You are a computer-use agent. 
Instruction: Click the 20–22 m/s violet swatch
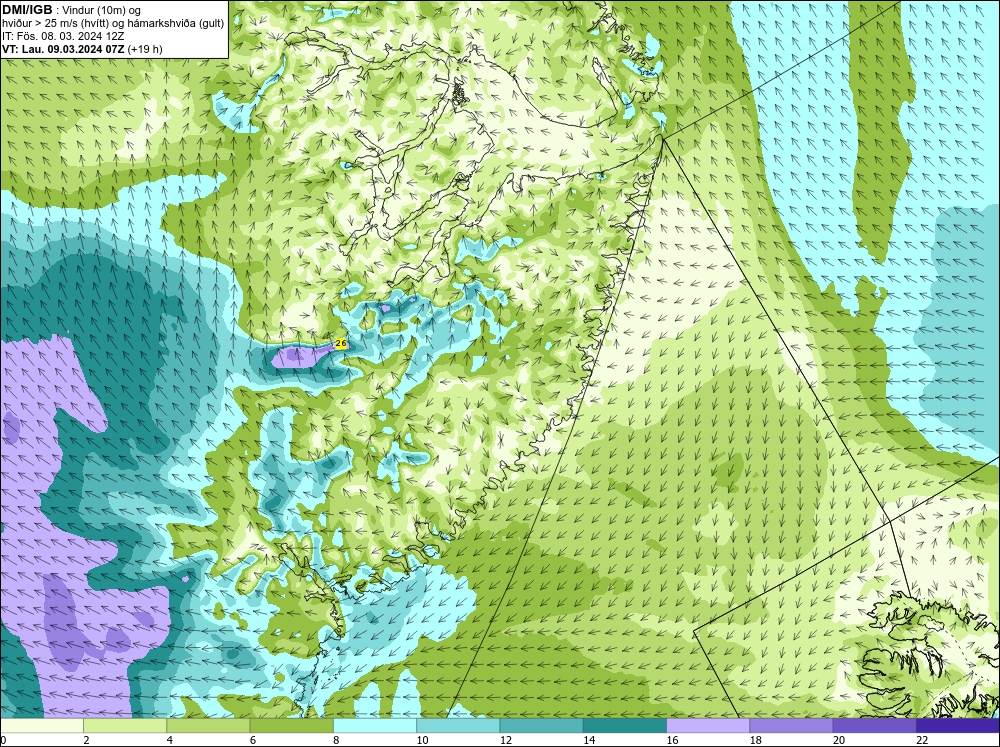(874, 726)
